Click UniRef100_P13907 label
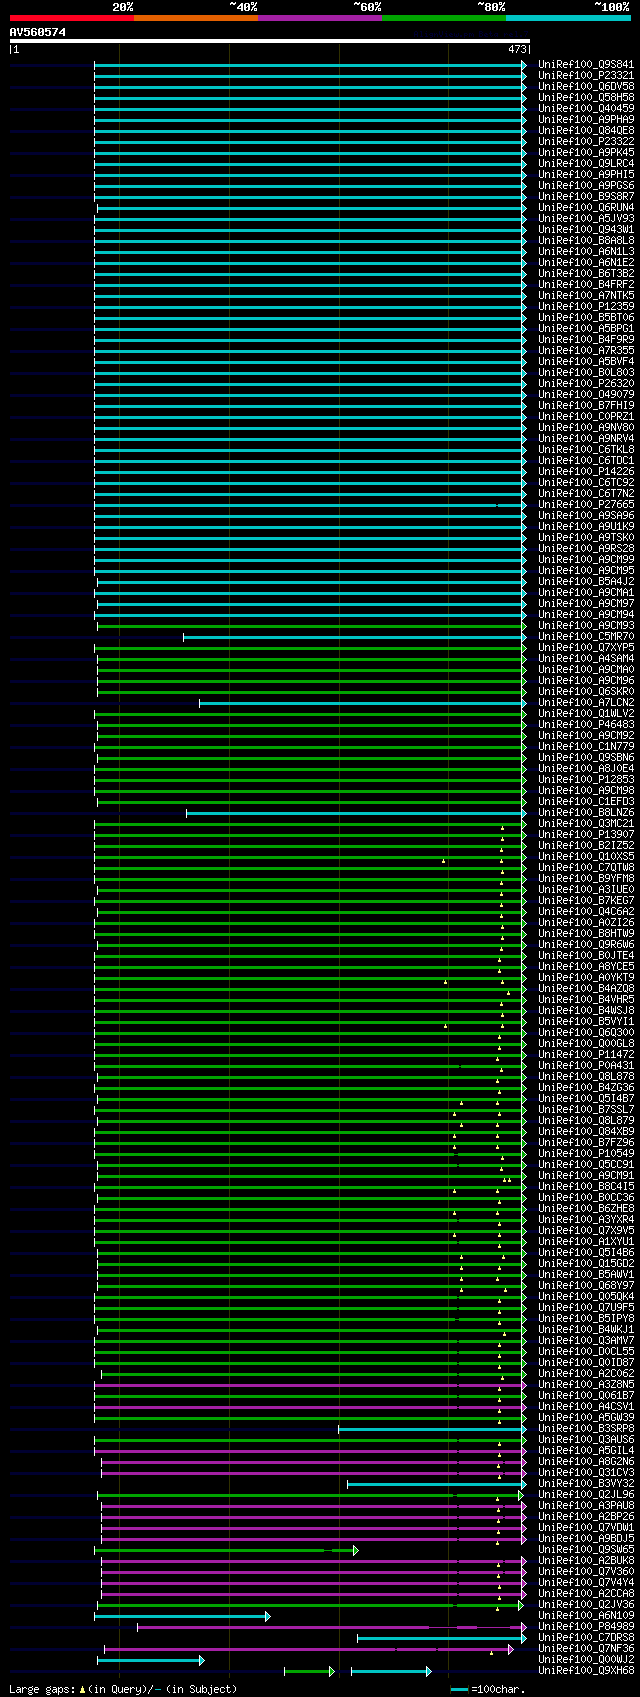Viewport: 640px width, 1697px height. [x=586, y=834]
